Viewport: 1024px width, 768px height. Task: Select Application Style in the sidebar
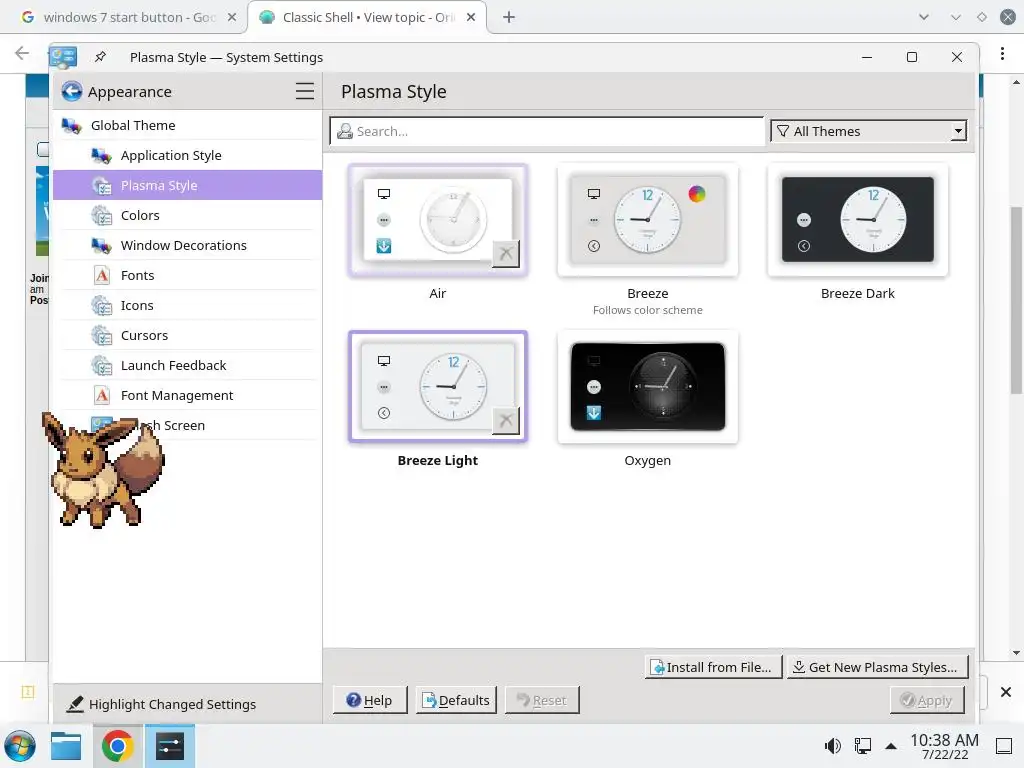point(187,155)
